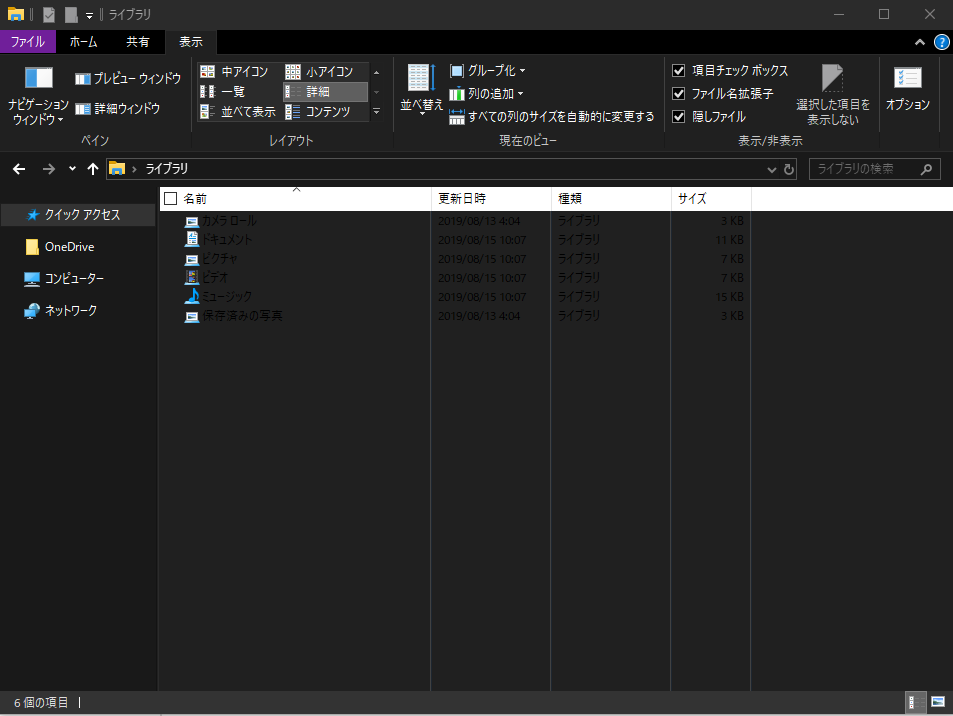
Task: Switch to the View (表示) tab
Action: (191, 42)
